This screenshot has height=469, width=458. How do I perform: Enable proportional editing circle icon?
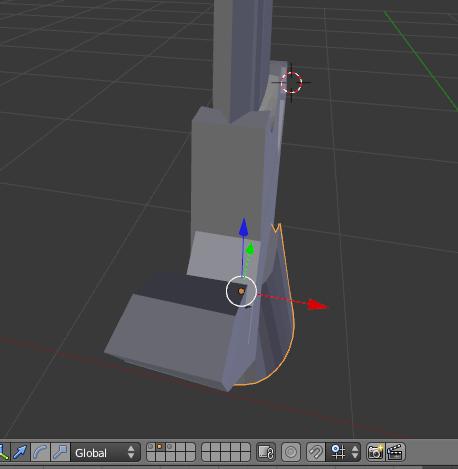(291, 453)
